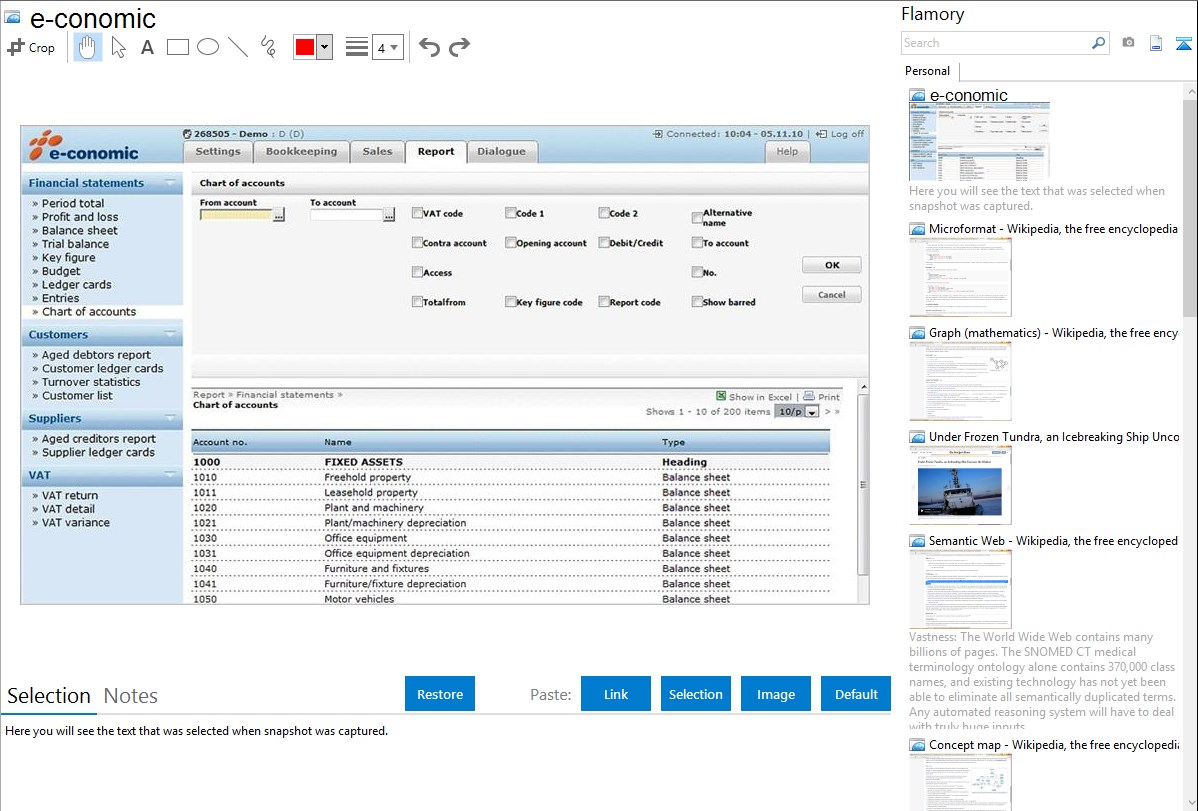Enable the Code 1 checkbox
Image resolution: width=1198 pixels, height=811 pixels.
(510, 213)
